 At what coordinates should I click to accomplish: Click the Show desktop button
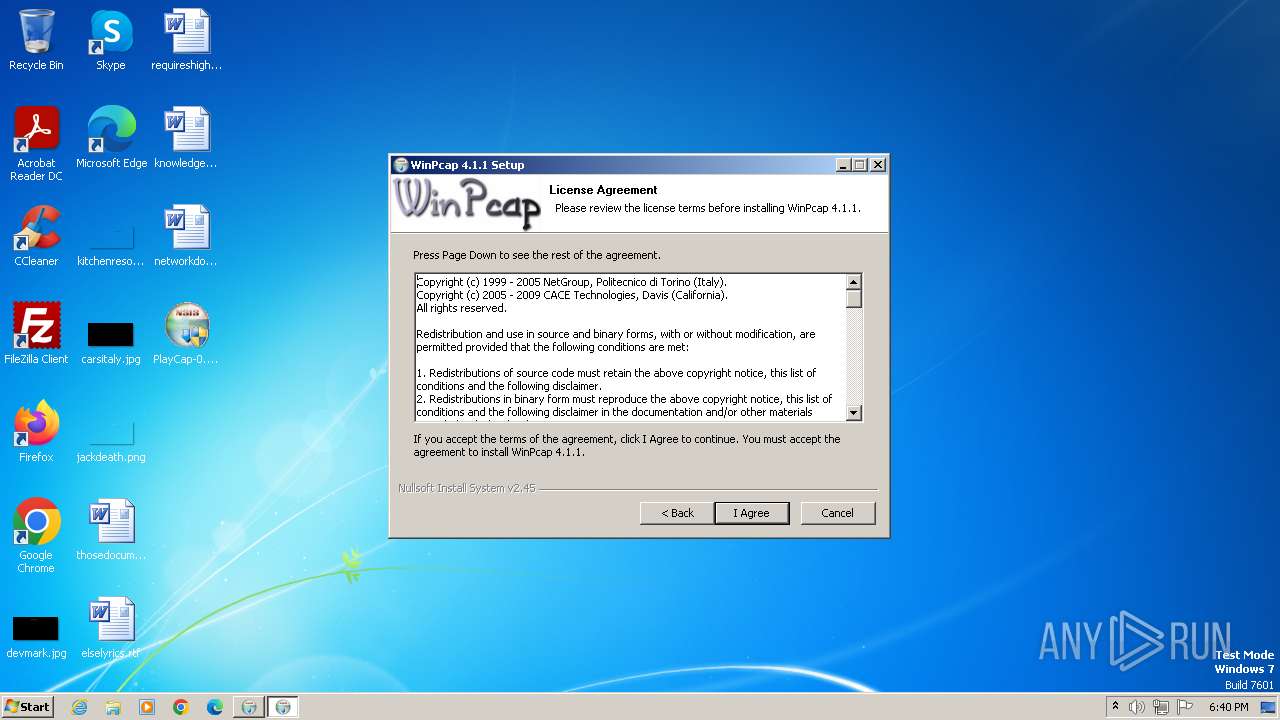[x=1269, y=707]
